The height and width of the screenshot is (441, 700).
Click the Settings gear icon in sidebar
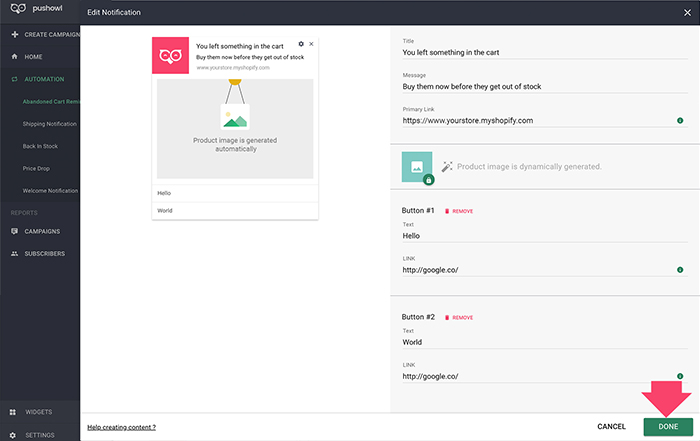[12, 435]
